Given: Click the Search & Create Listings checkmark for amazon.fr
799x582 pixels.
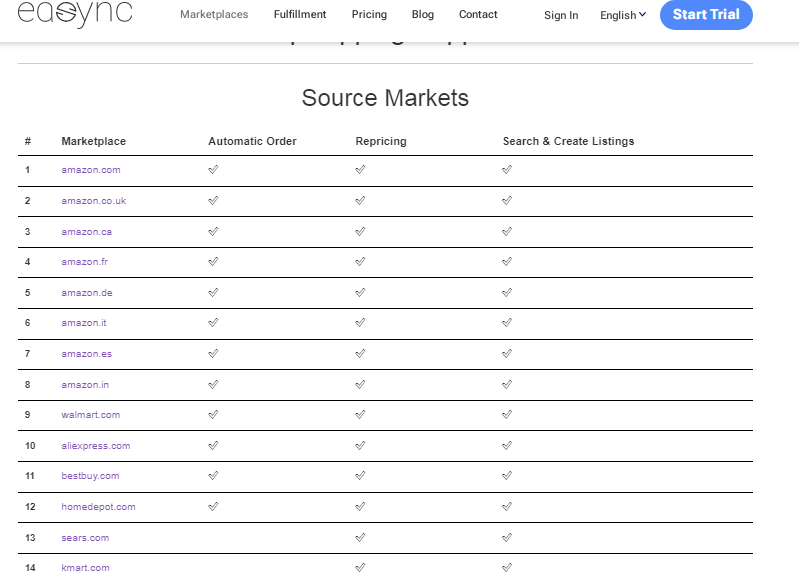Looking at the screenshot, I should 507,261.
